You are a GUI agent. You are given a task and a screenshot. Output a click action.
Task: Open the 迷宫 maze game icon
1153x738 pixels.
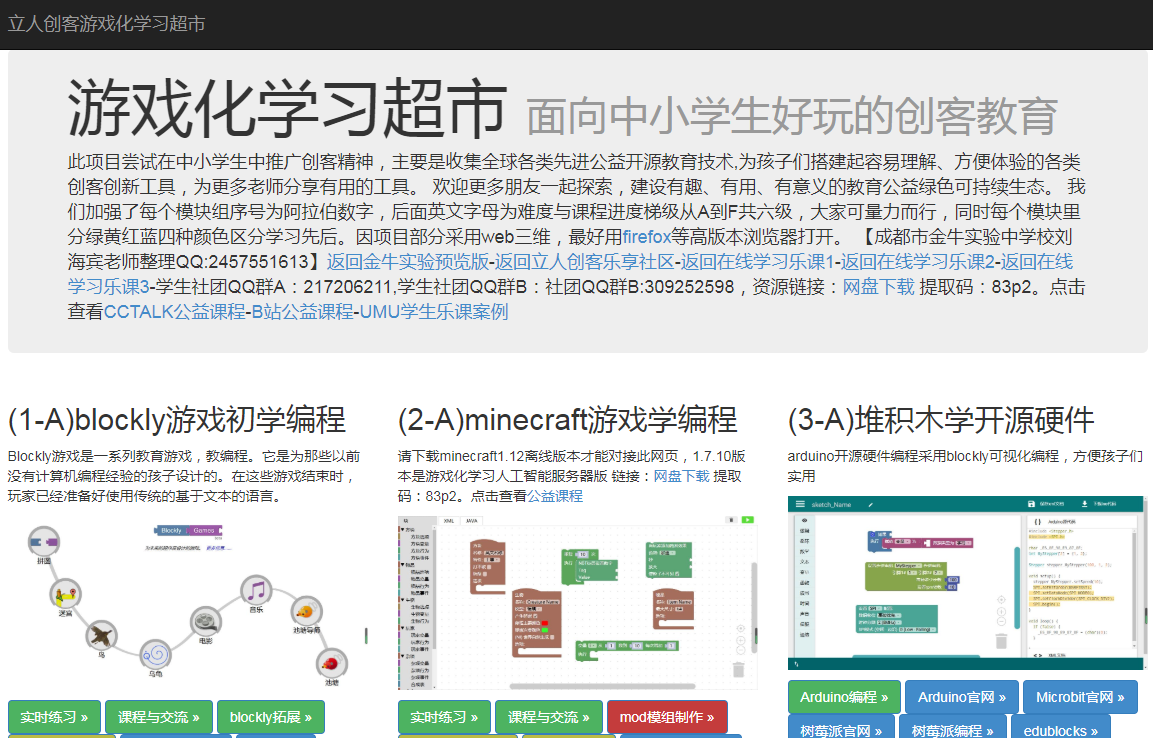tap(65, 594)
